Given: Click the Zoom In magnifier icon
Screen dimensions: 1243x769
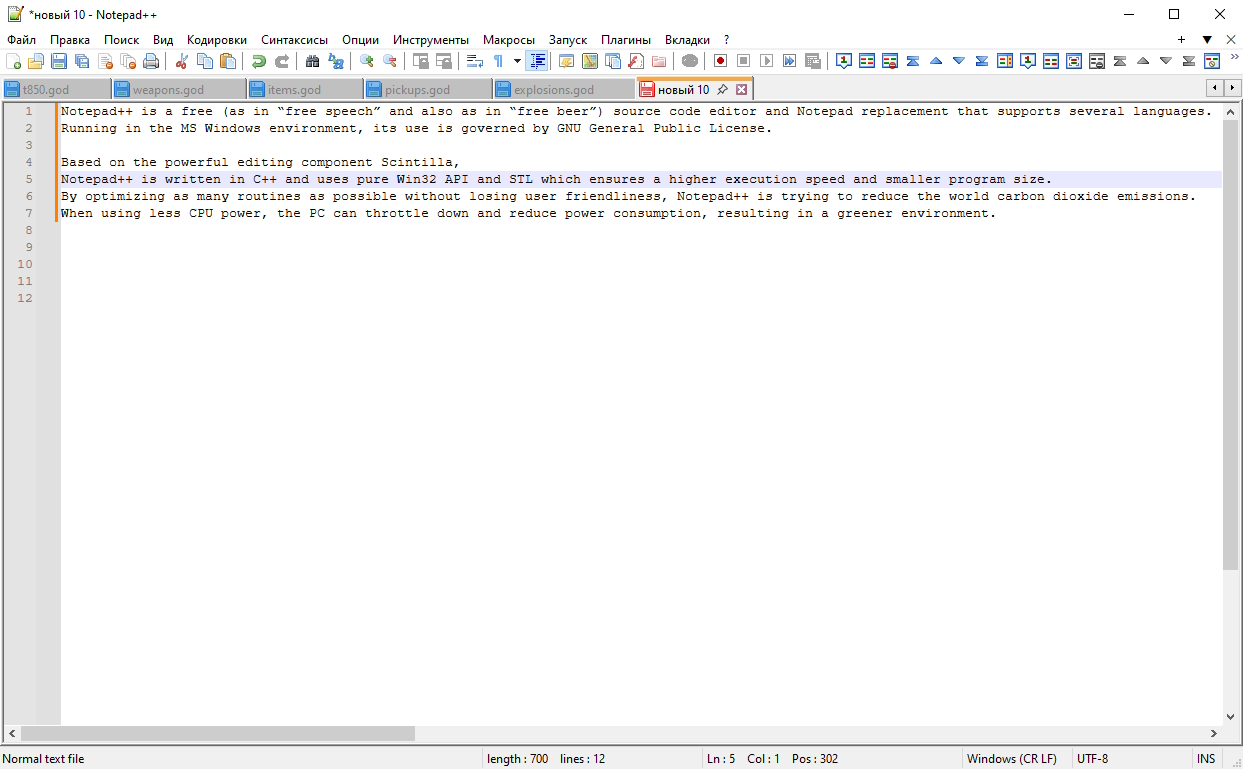Looking at the screenshot, I should pos(367,61).
